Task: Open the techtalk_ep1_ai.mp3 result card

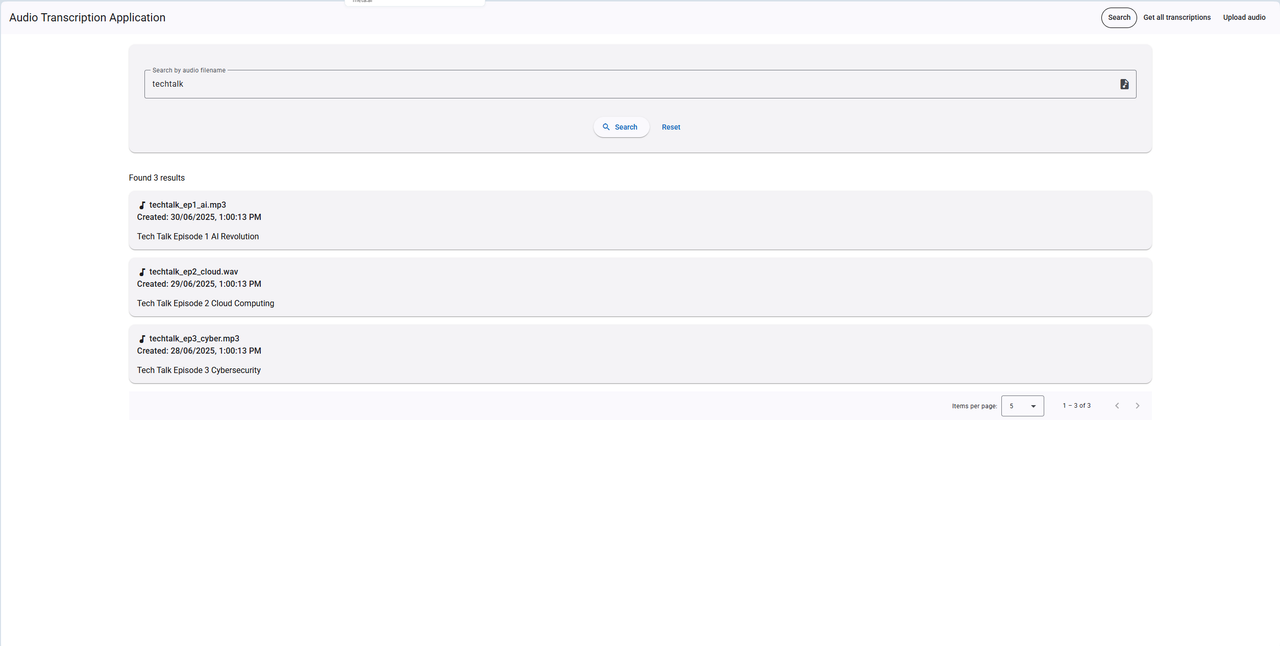Action: [x=640, y=220]
